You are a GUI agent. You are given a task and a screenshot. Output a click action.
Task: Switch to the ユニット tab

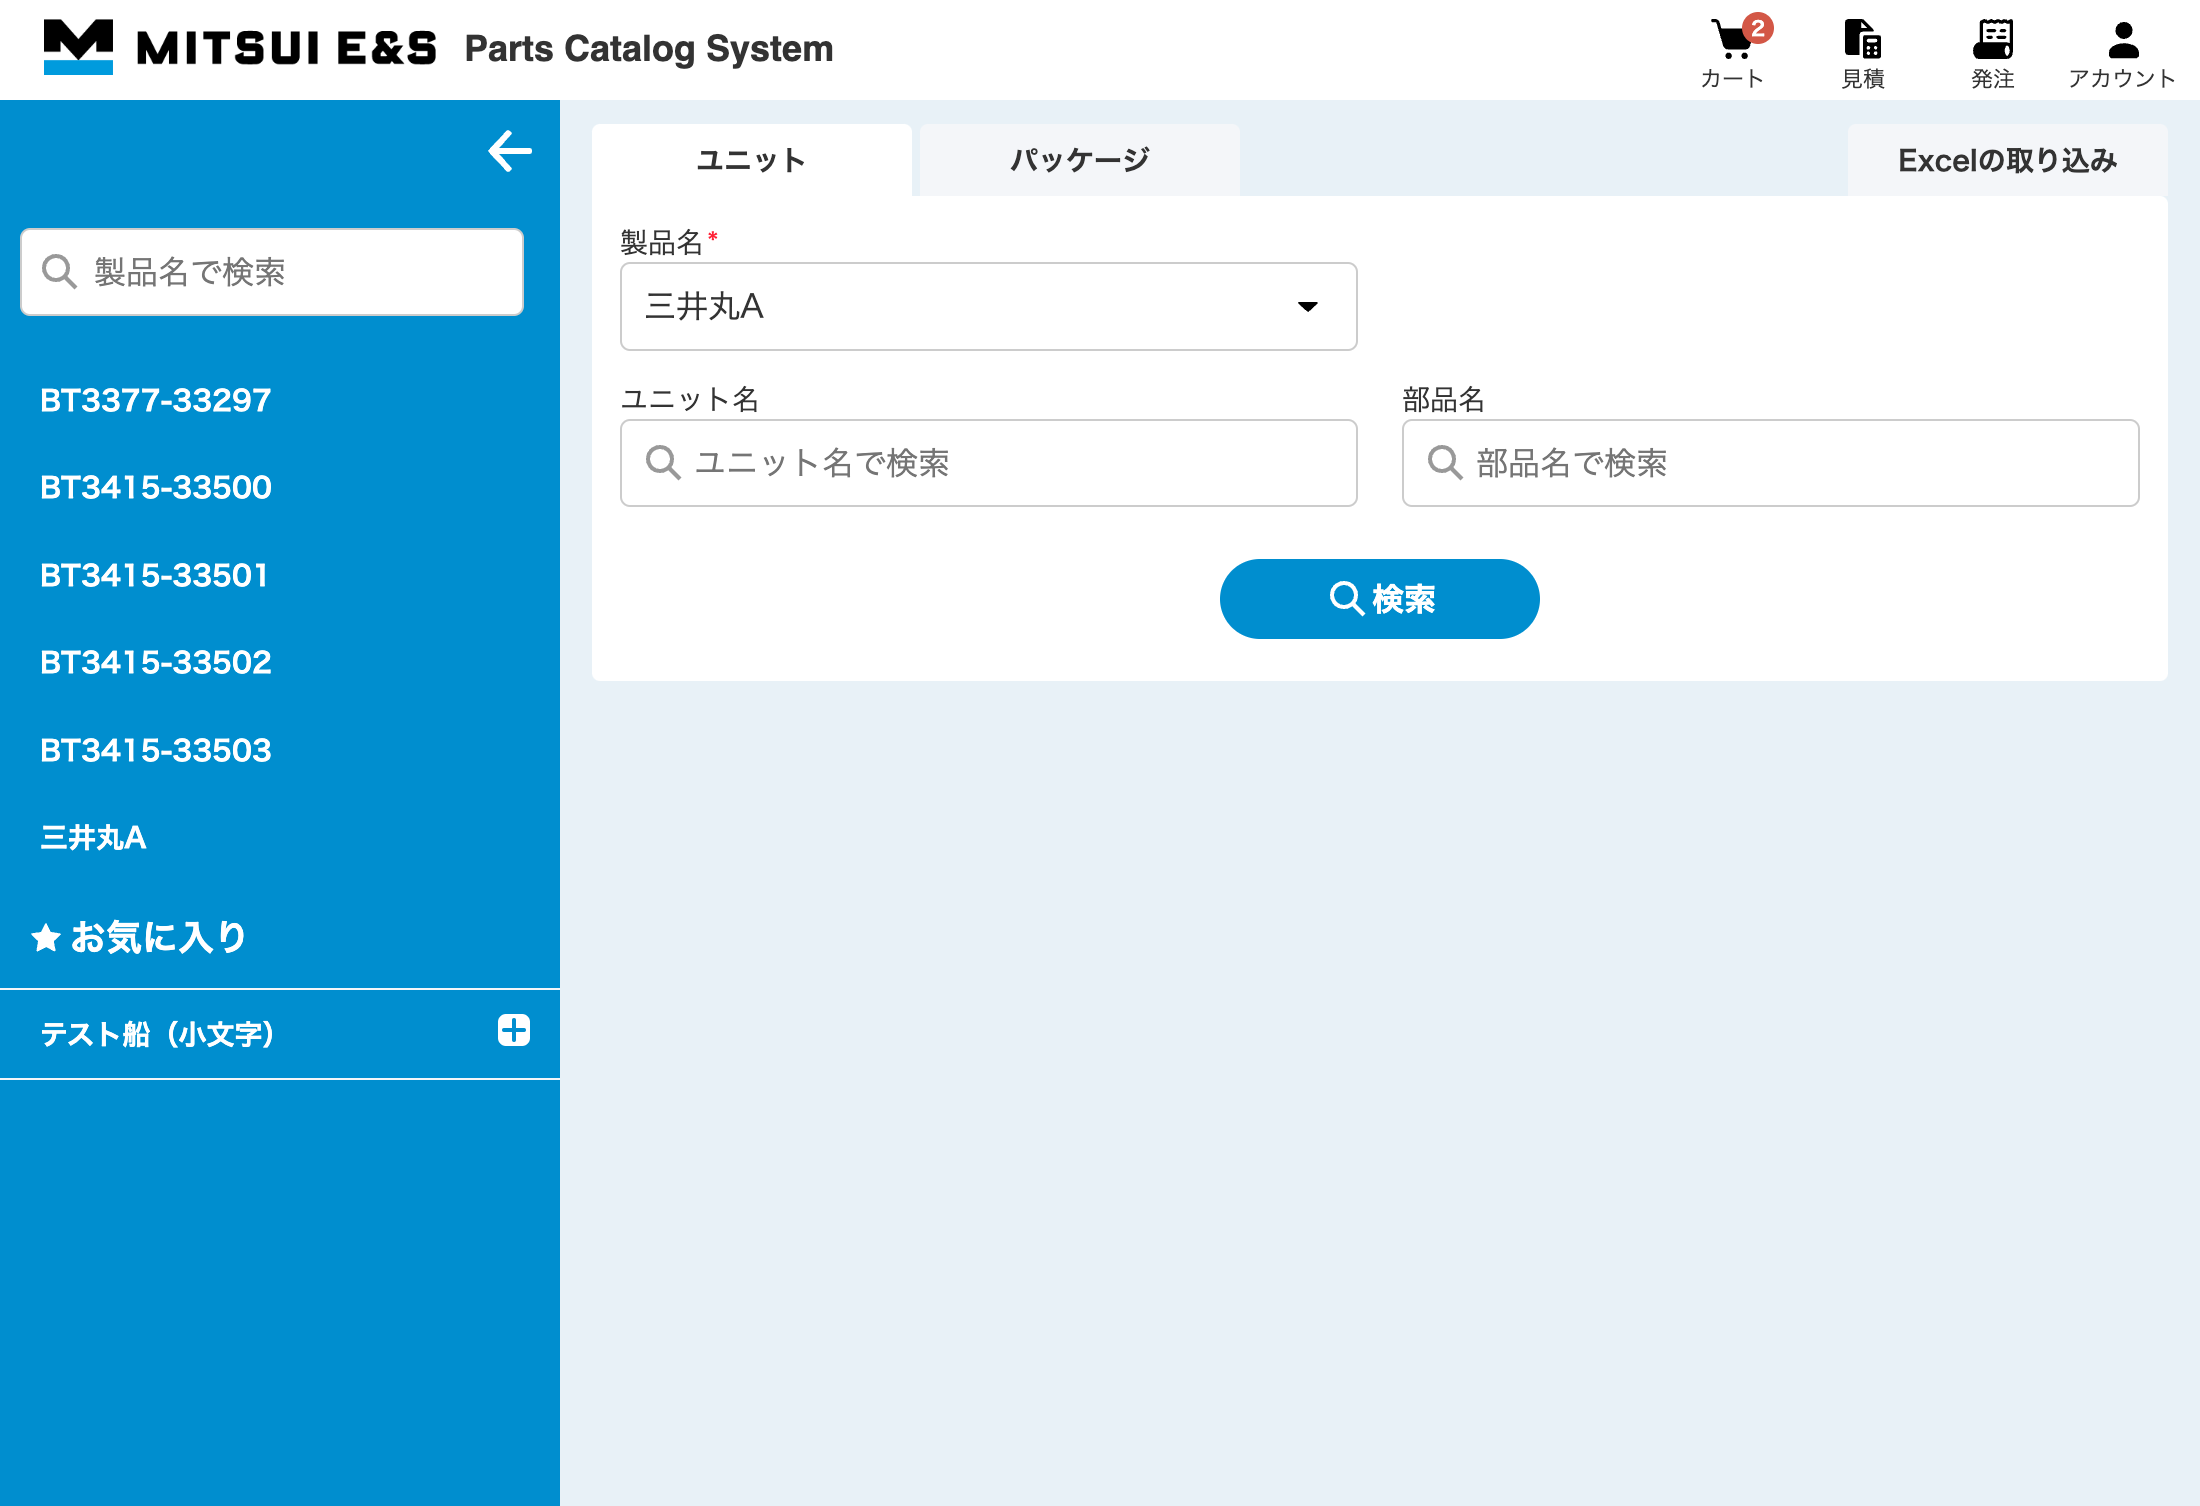(751, 160)
